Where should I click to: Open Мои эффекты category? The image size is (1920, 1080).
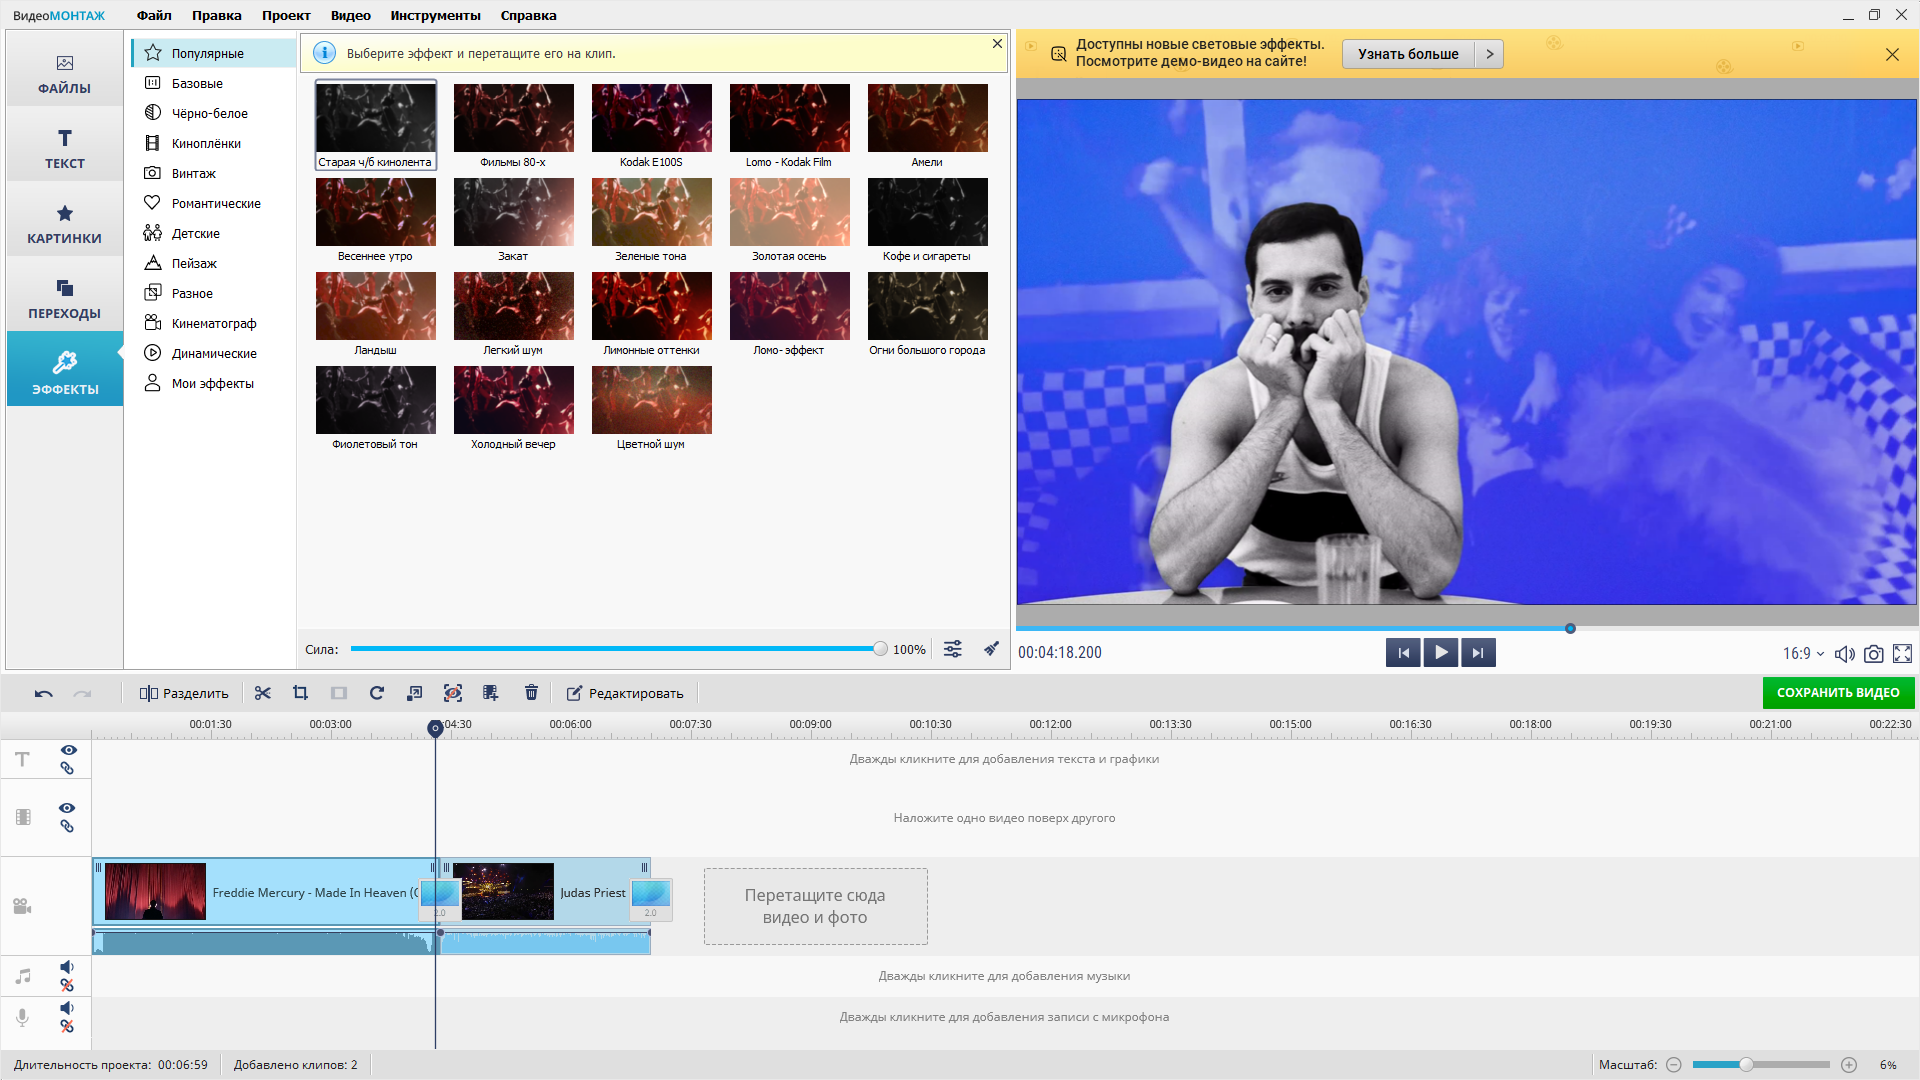(213, 383)
